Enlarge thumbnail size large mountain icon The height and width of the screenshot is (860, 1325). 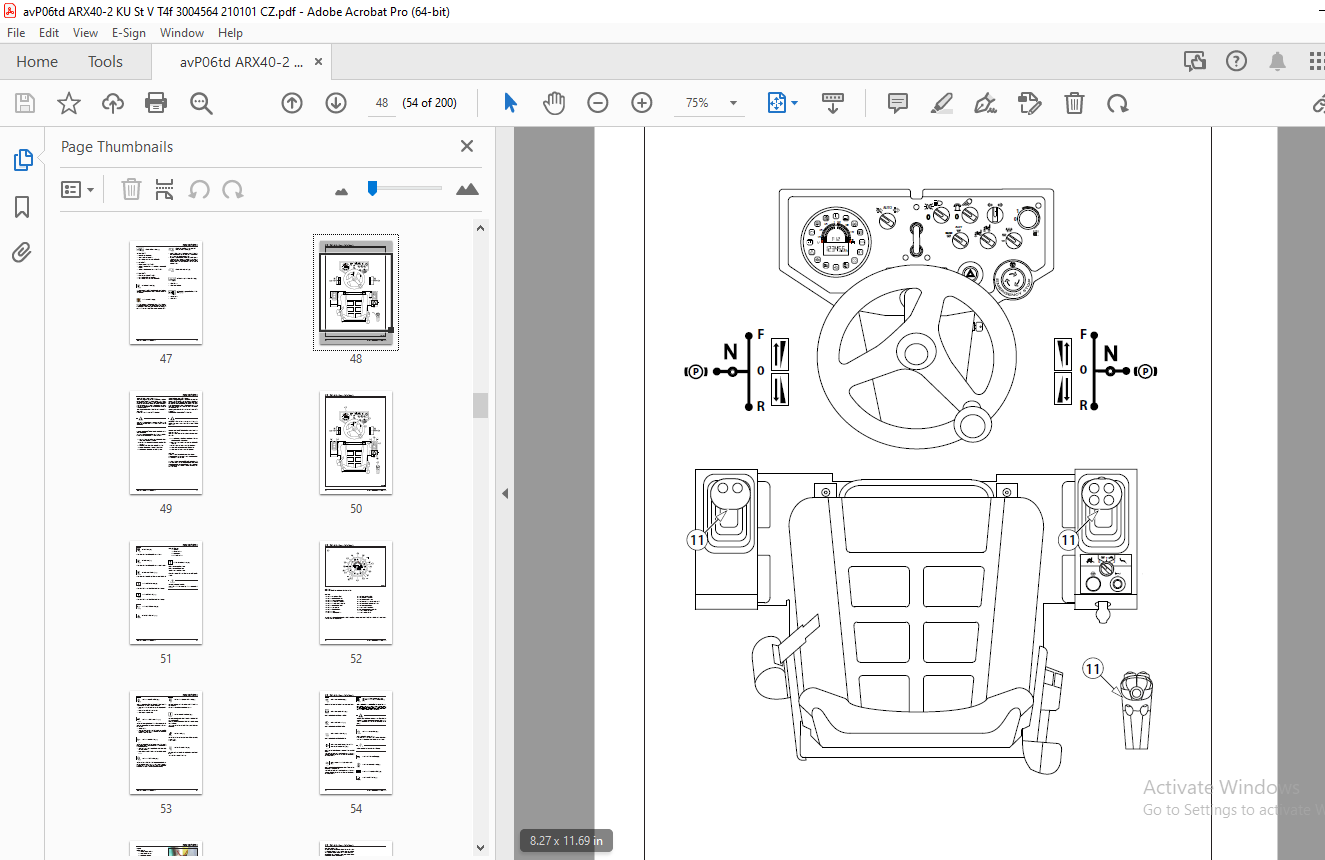point(467,189)
